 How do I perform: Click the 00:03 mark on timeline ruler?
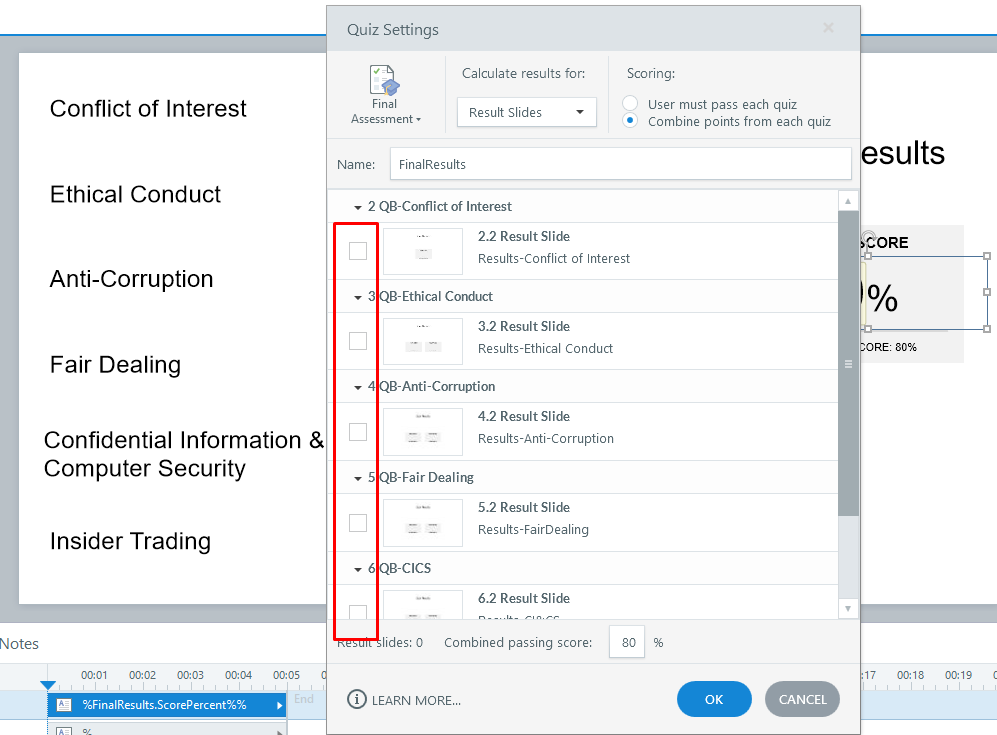click(190, 675)
